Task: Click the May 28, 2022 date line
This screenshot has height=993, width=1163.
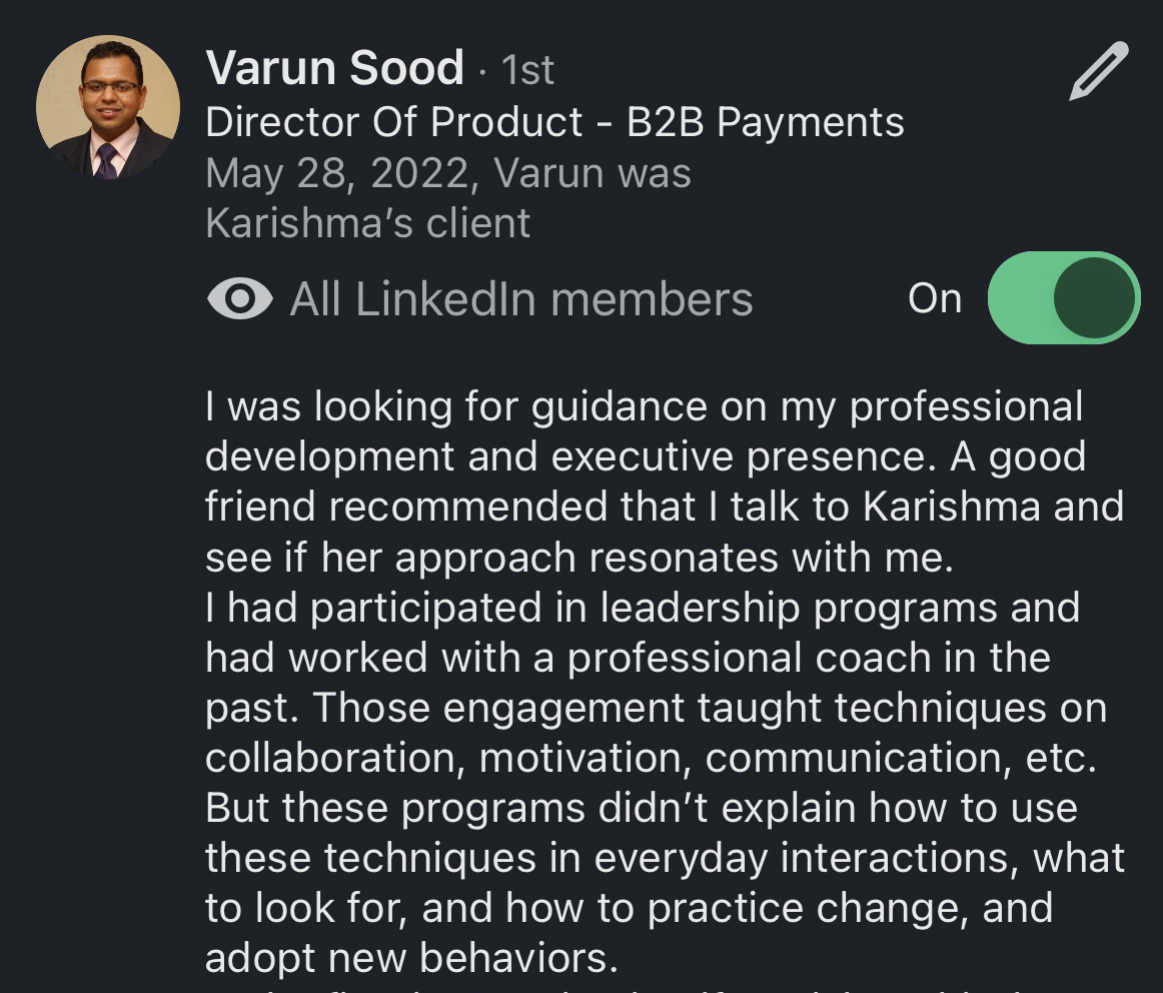Action: [448, 173]
